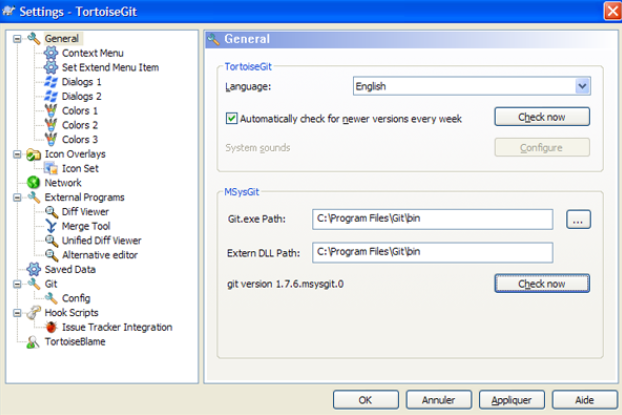Click the Annuler button

pos(433,399)
